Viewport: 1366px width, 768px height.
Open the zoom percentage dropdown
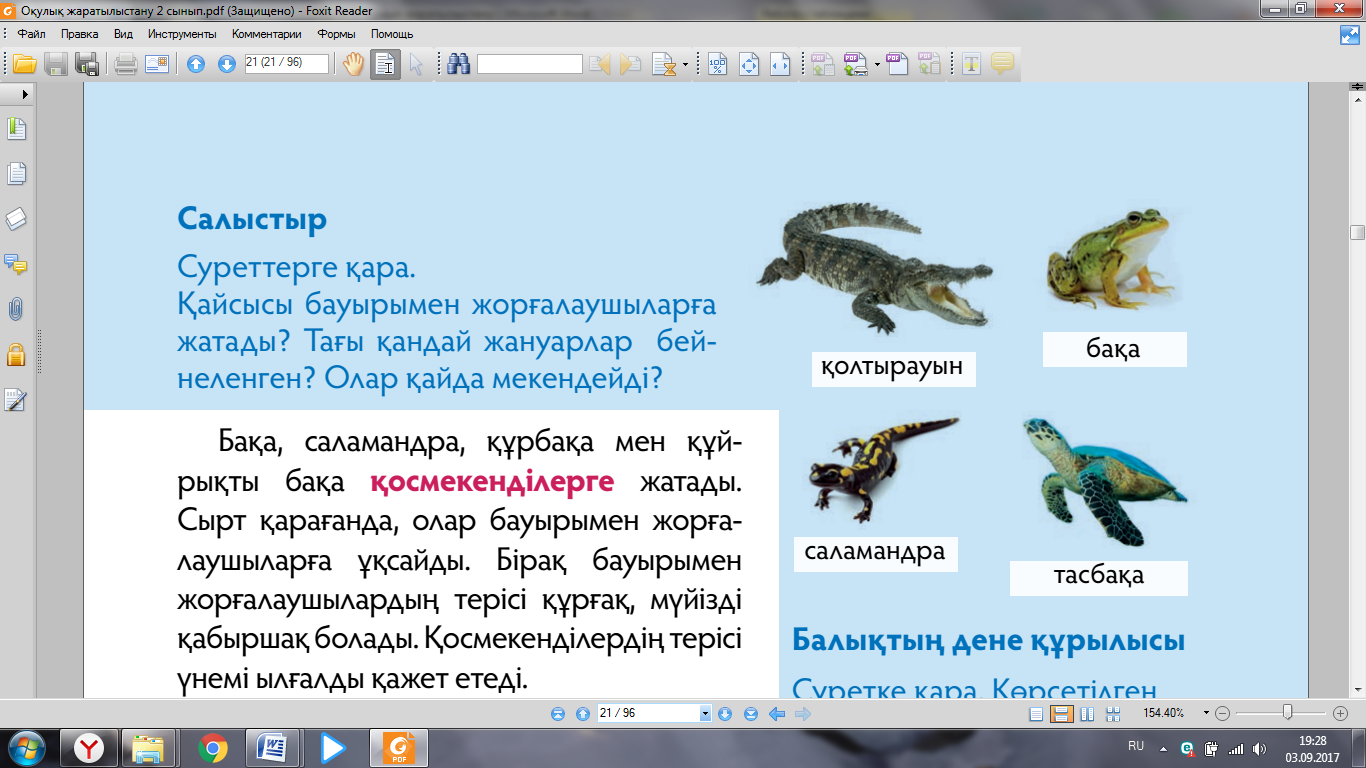click(1207, 714)
